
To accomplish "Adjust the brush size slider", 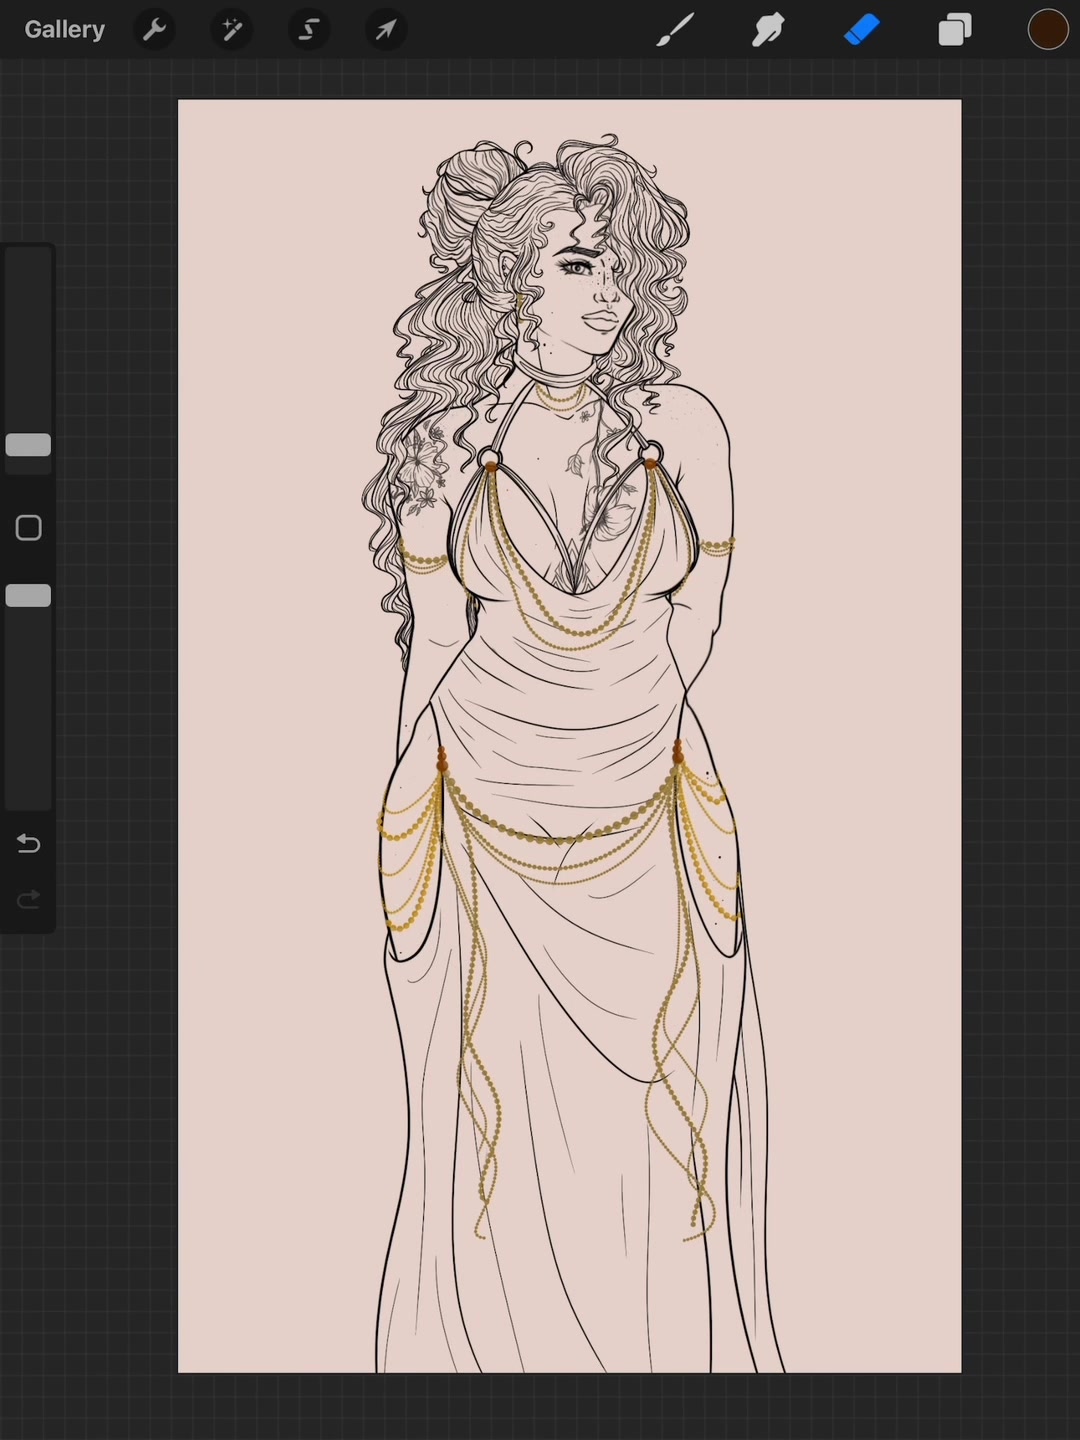I will (x=28, y=445).
